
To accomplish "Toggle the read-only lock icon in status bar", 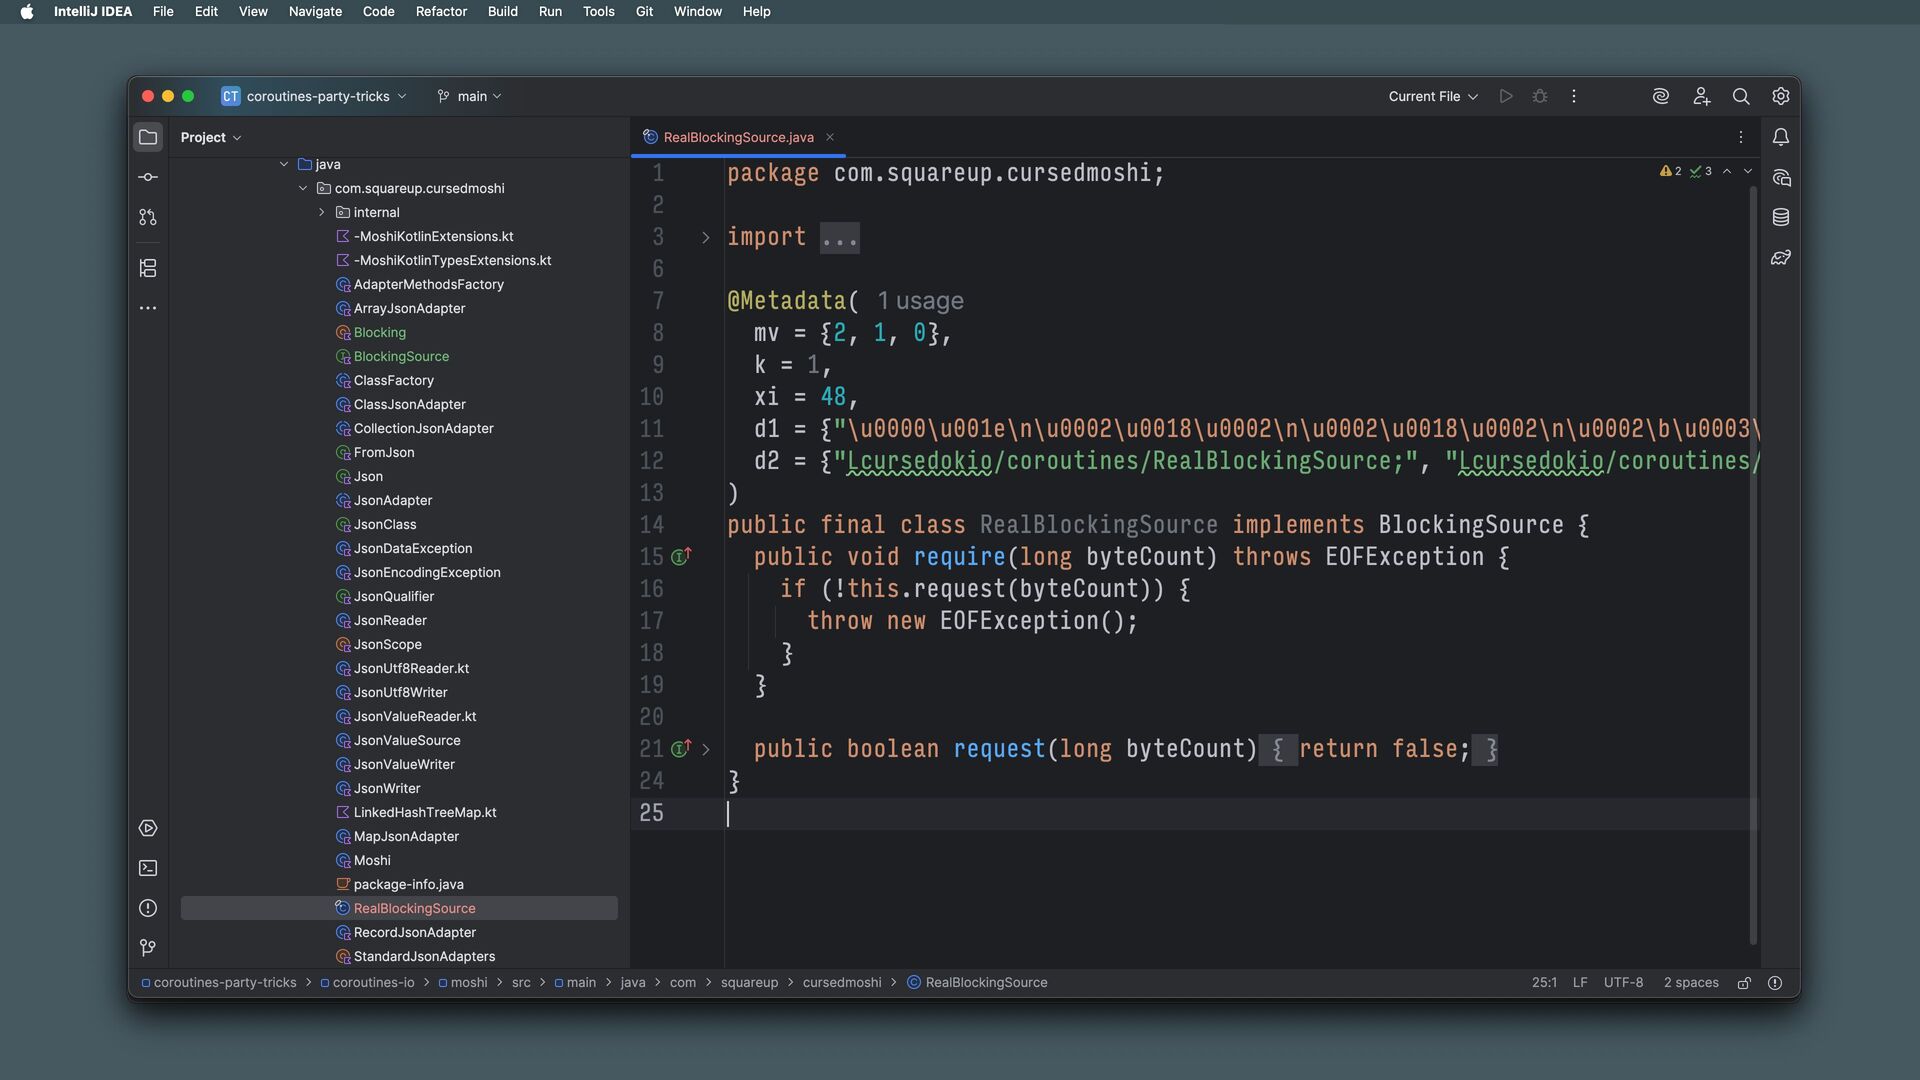I will click(1744, 983).
